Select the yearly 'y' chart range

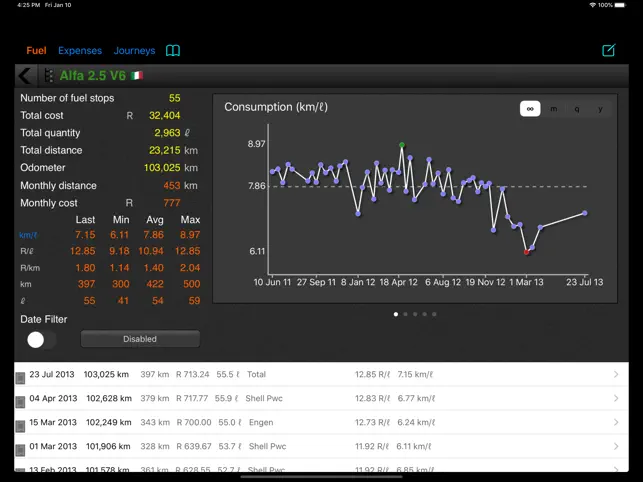tap(600, 109)
